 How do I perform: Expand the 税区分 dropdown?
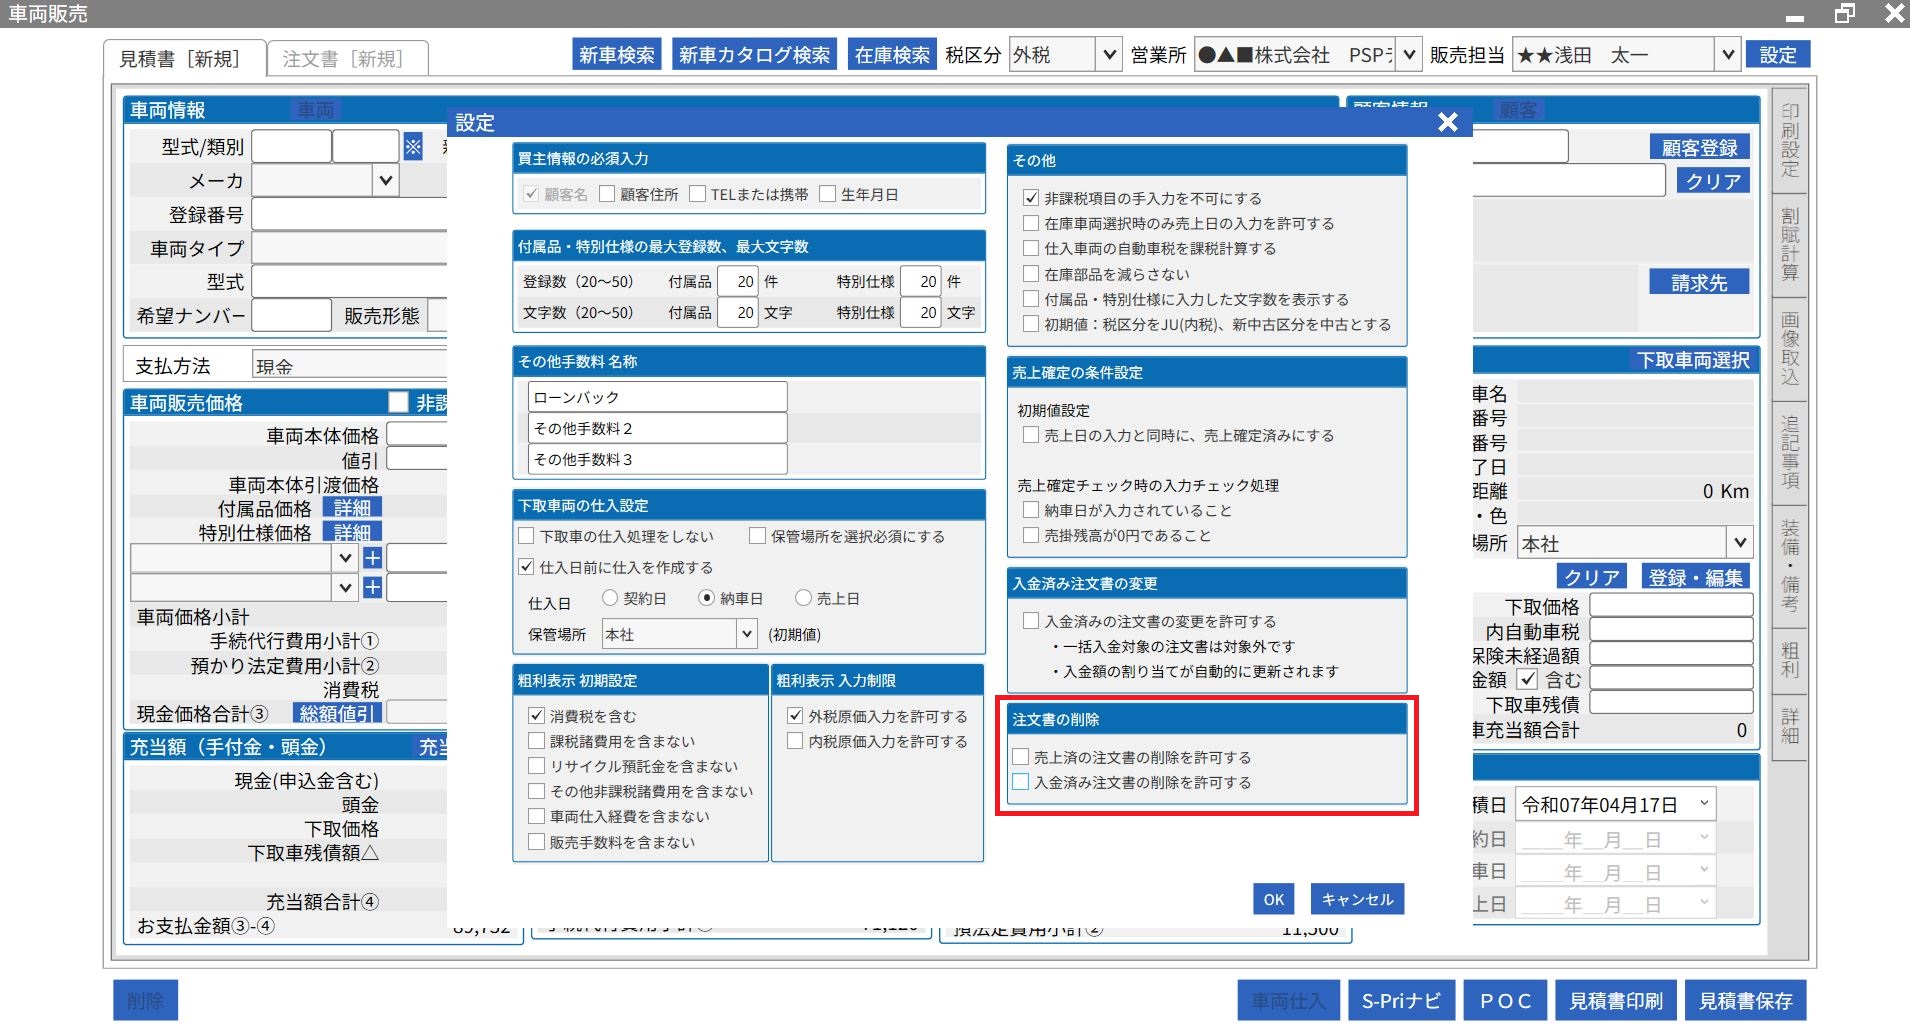pos(1108,55)
